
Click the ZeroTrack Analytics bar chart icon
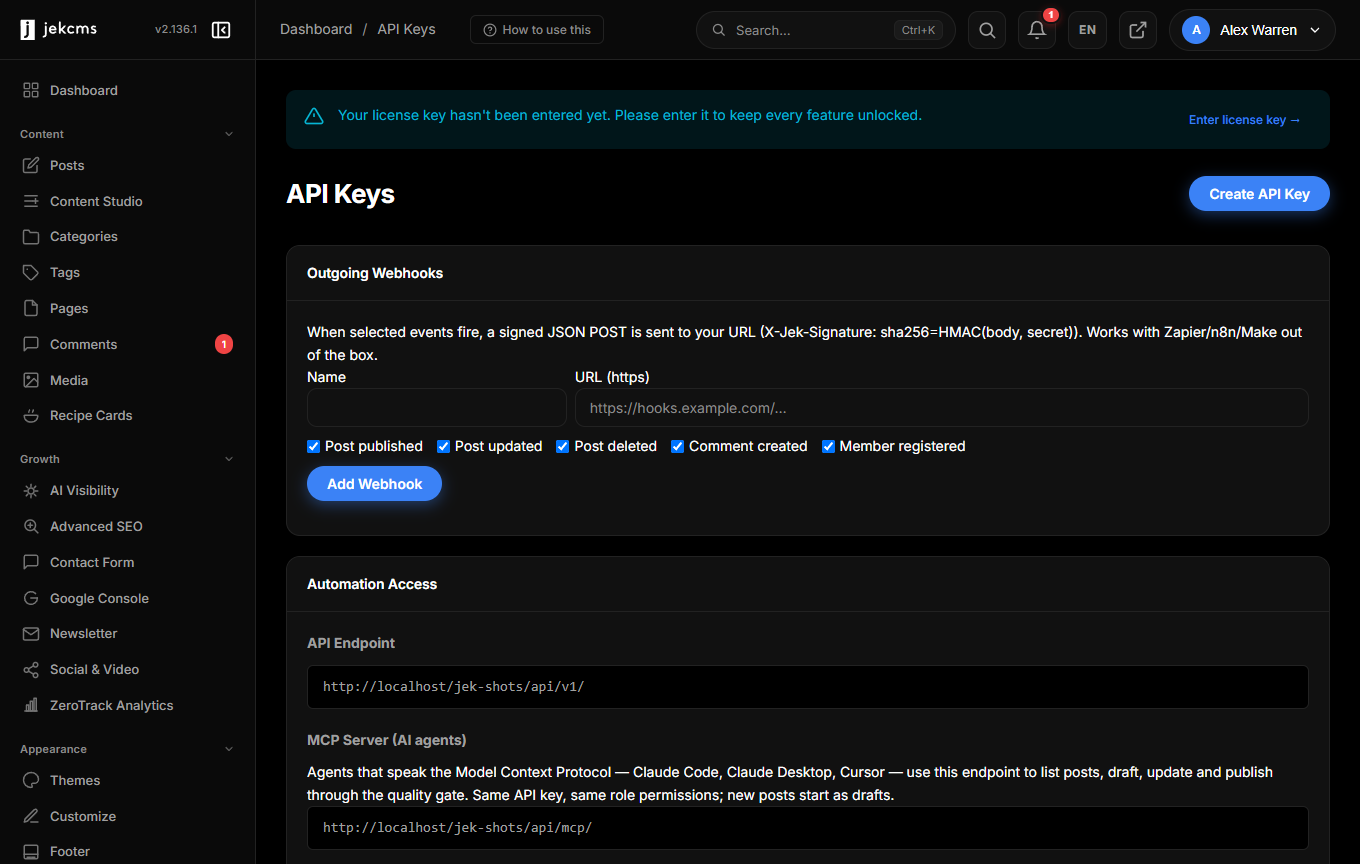[x=31, y=705]
